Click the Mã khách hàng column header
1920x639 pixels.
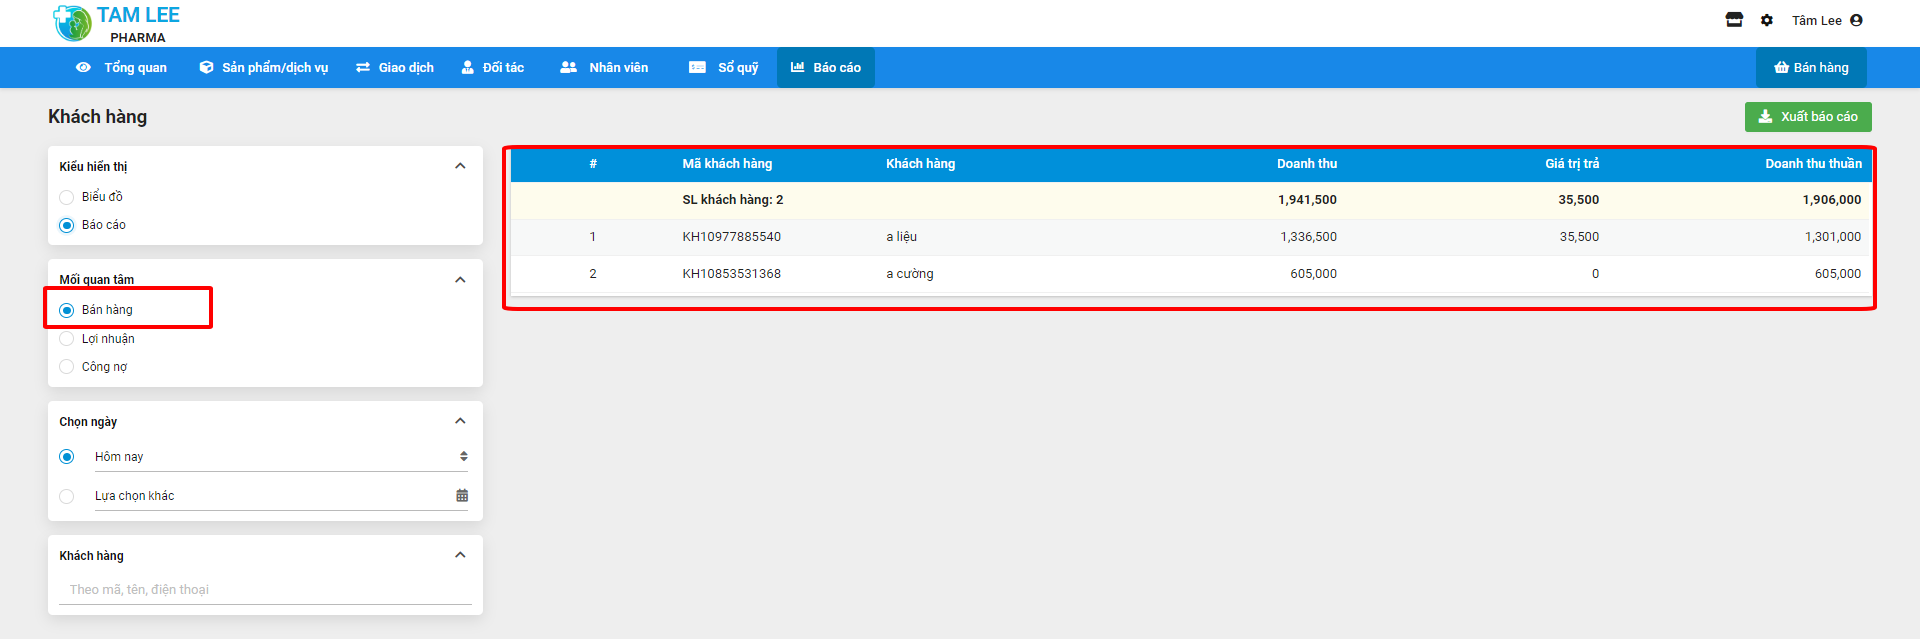pos(727,163)
